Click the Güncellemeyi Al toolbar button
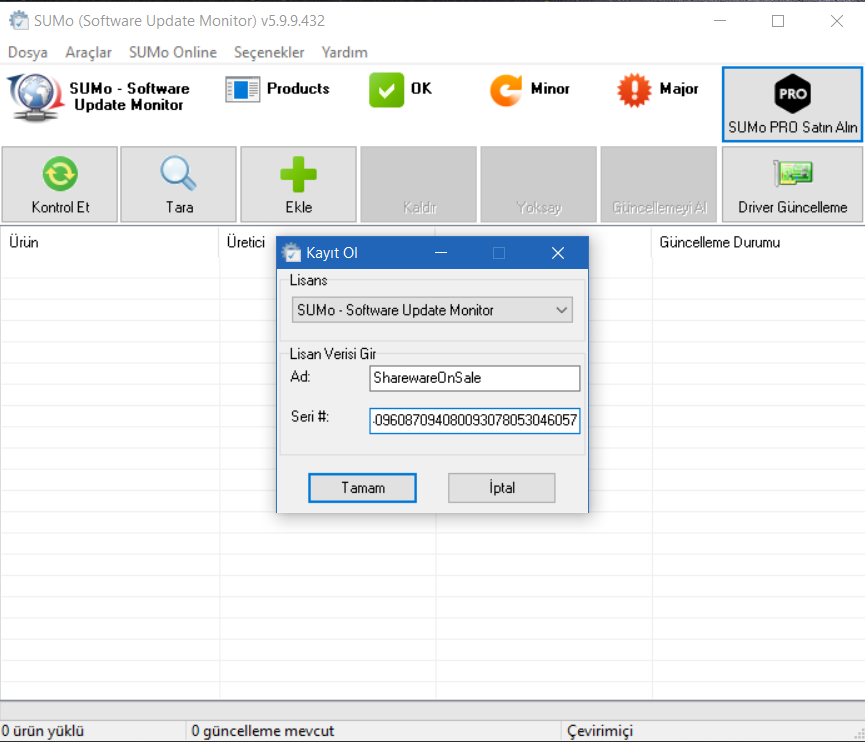865x742 pixels. [658, 184]
